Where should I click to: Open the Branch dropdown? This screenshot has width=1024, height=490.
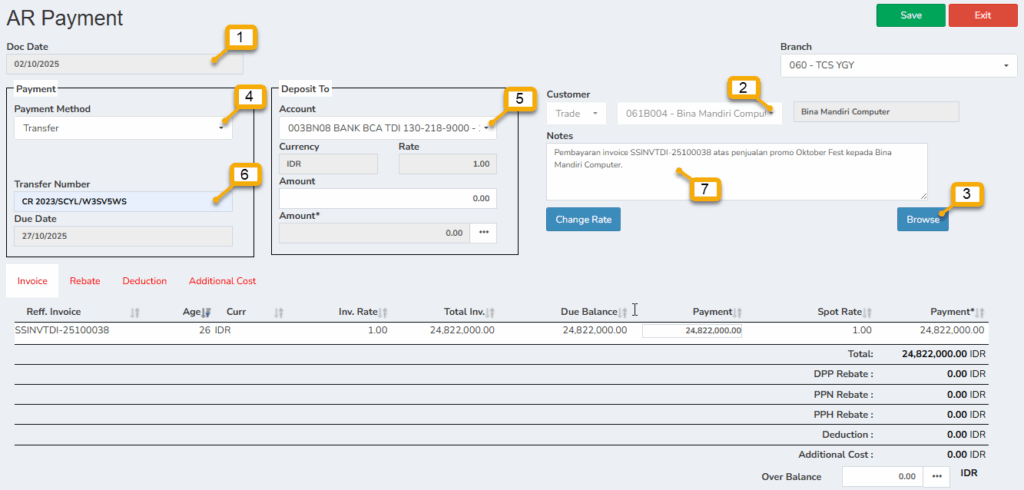[x=897, y=66]
